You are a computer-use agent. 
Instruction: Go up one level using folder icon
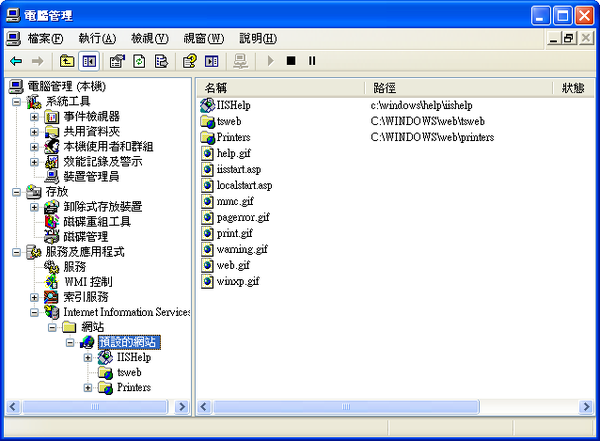(67, 61)
